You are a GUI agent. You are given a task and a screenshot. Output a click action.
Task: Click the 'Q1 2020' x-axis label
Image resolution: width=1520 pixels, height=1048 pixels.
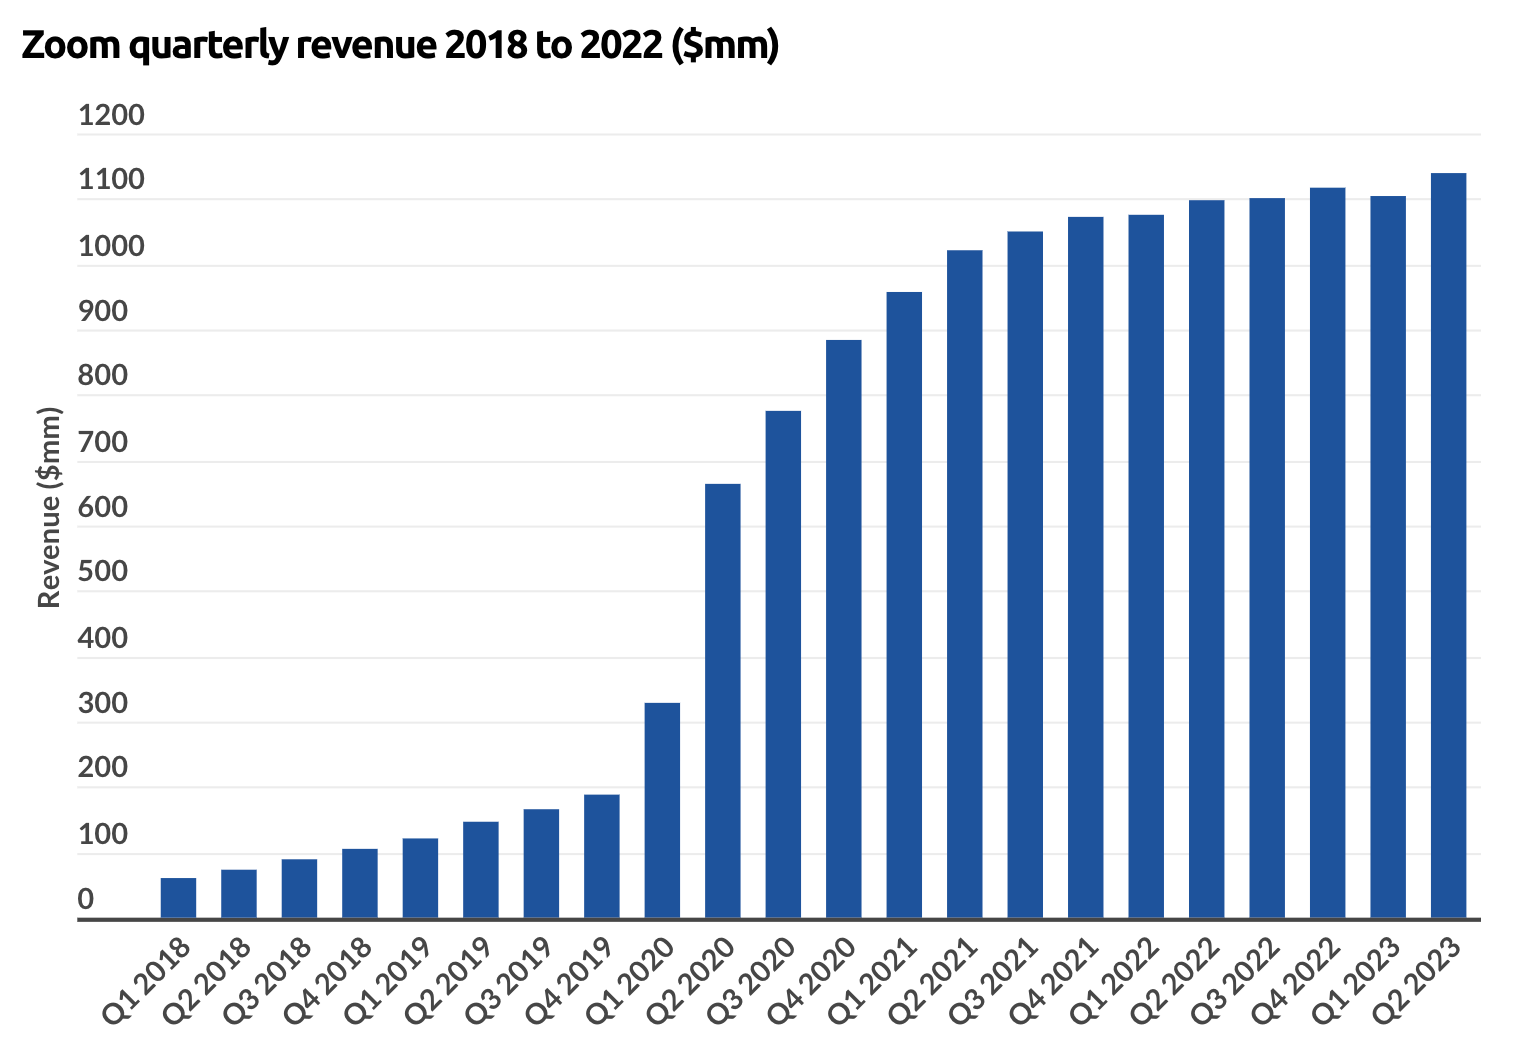click(x=631, y=981)
